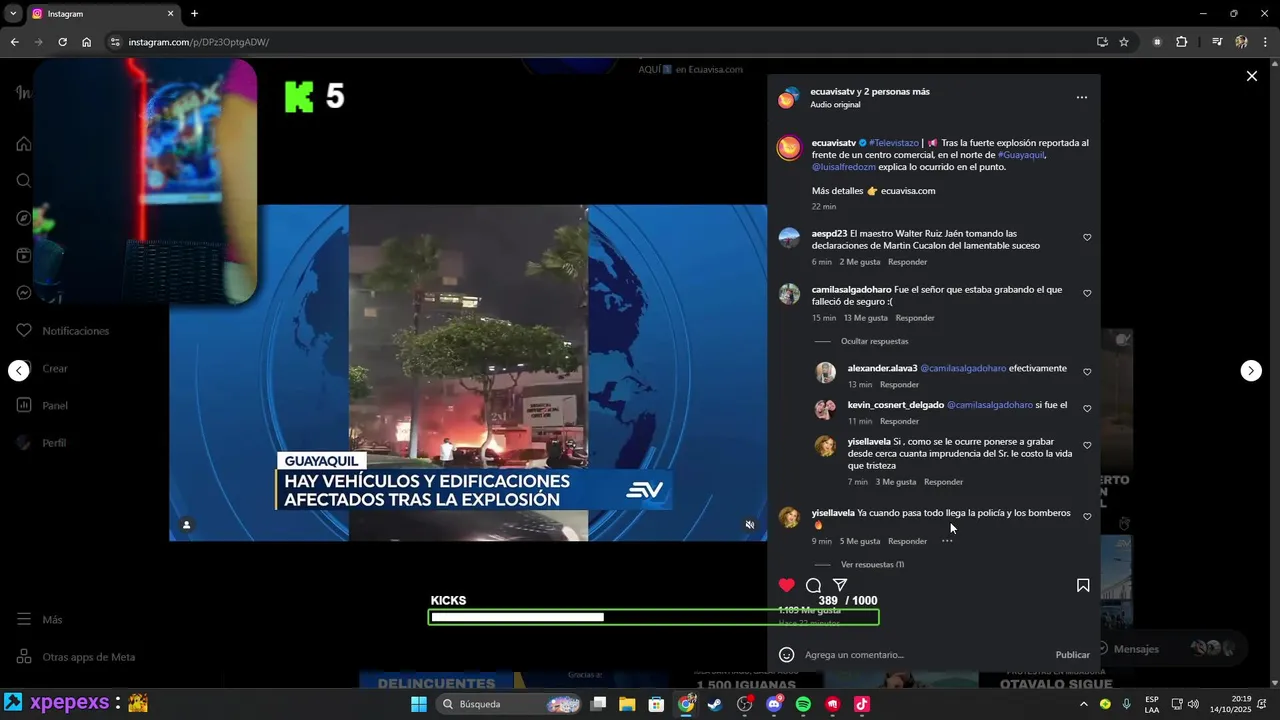1280x720 pixels.
Task: Open the Chrome home page button
Action: (x=87, y=42)
